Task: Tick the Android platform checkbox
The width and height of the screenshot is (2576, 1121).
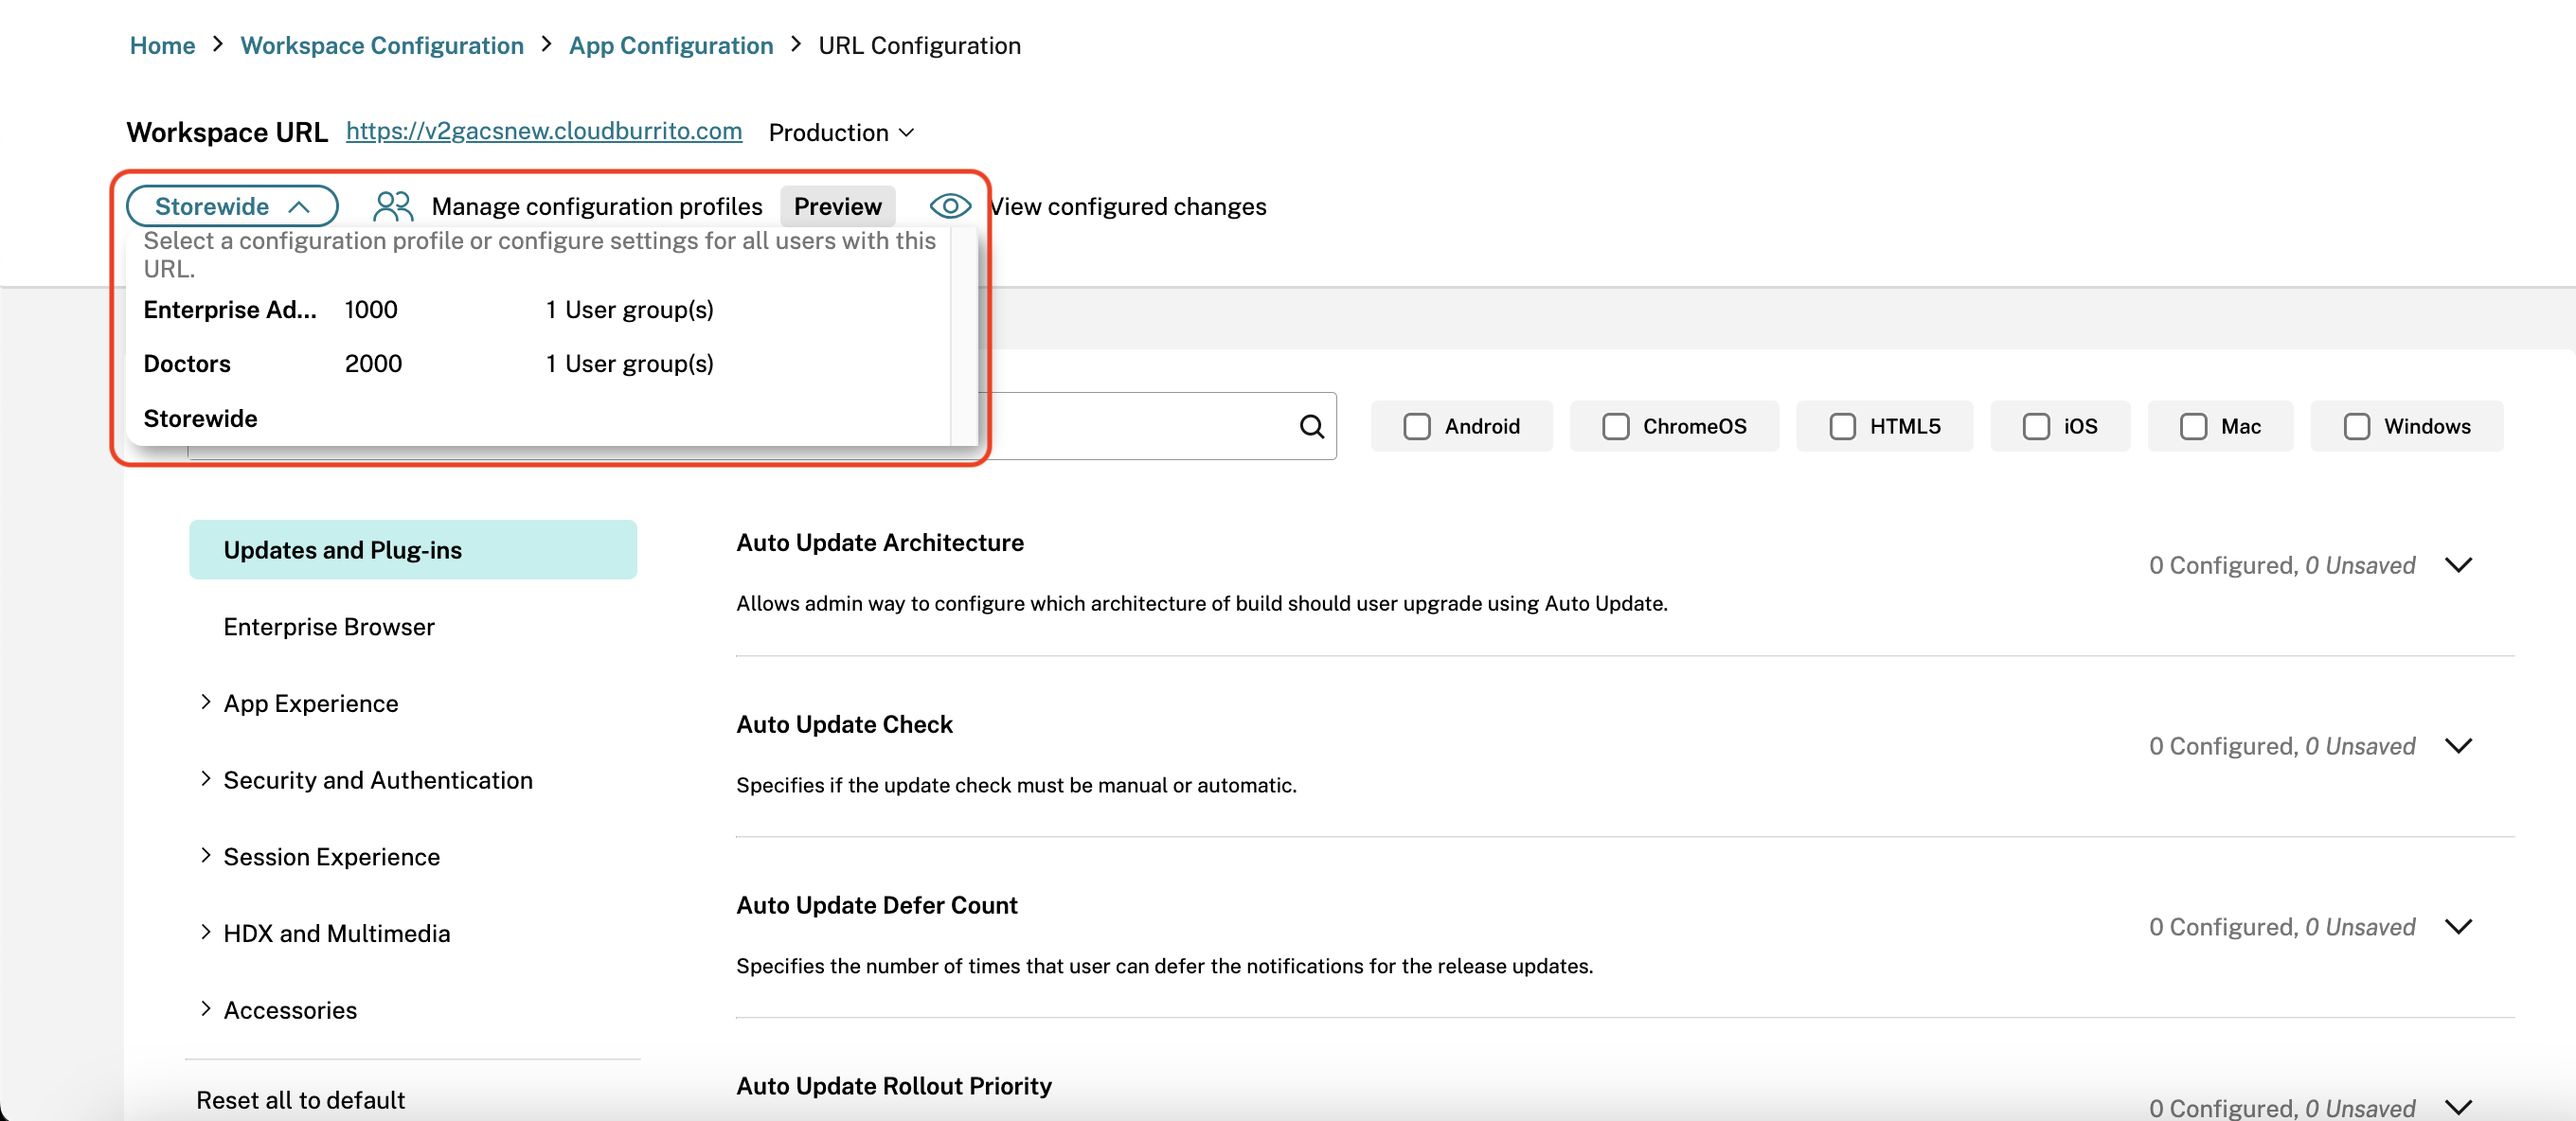Action: click(x=1416, y=427)
